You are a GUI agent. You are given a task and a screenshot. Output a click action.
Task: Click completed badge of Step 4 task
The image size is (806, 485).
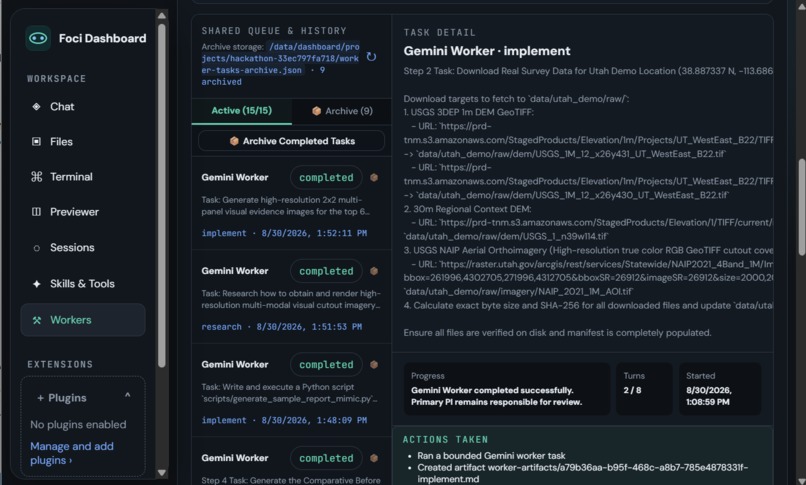[x=326, y=458]
